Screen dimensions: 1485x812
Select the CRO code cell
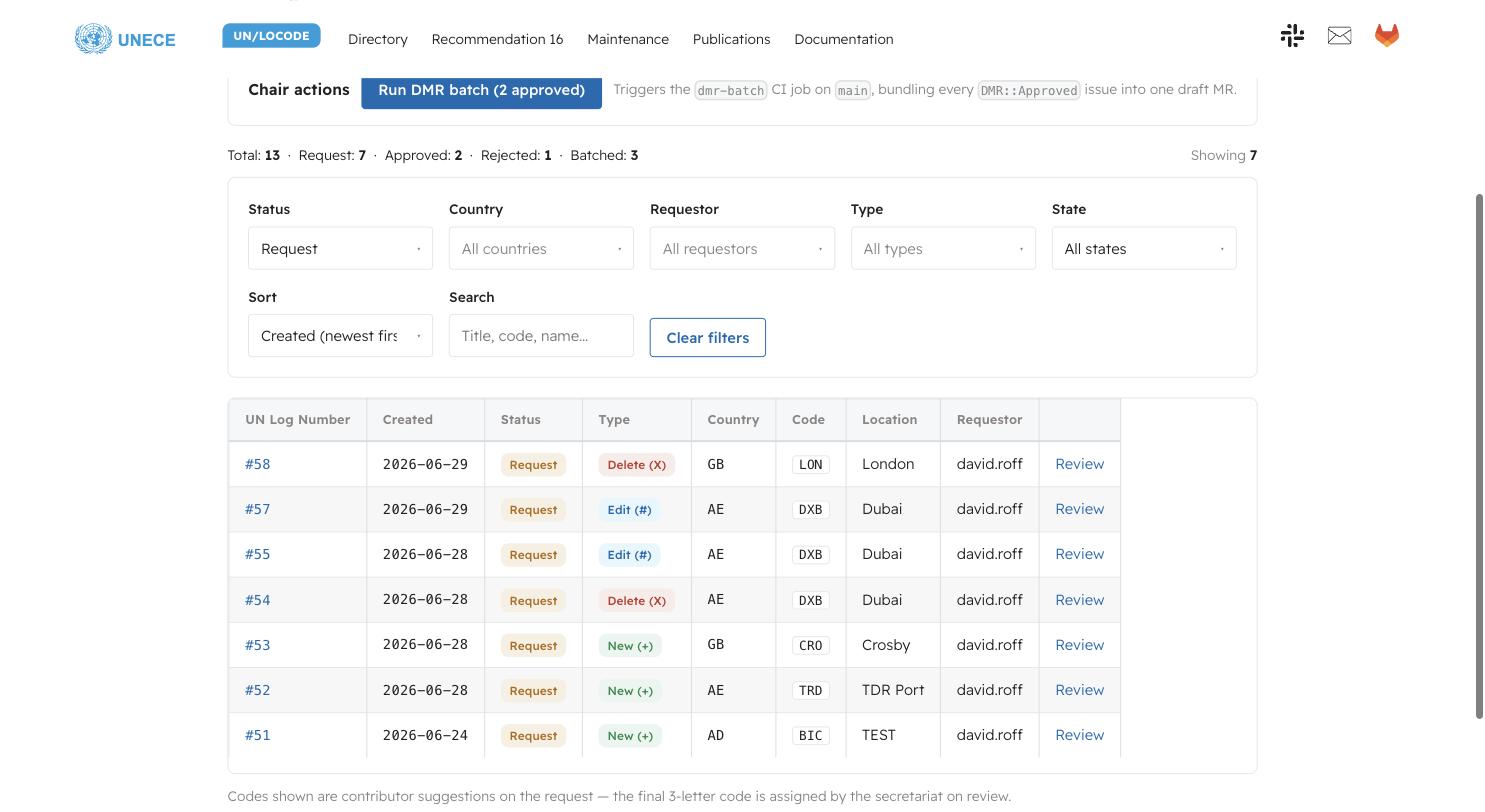click(810, 646)
